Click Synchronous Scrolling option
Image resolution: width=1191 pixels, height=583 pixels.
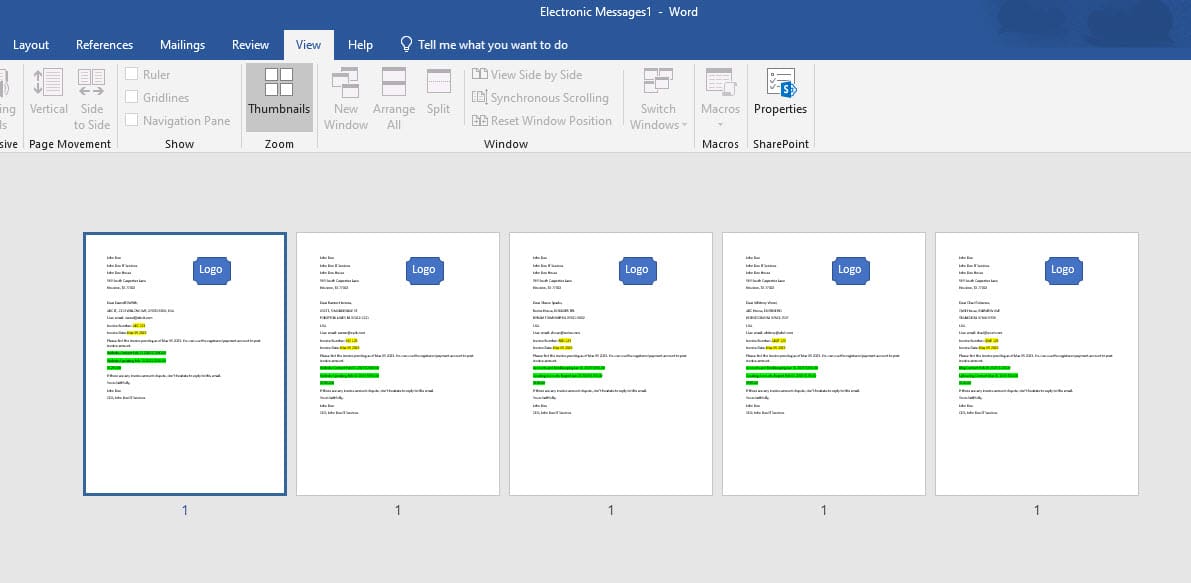click(x=540, y=97)
